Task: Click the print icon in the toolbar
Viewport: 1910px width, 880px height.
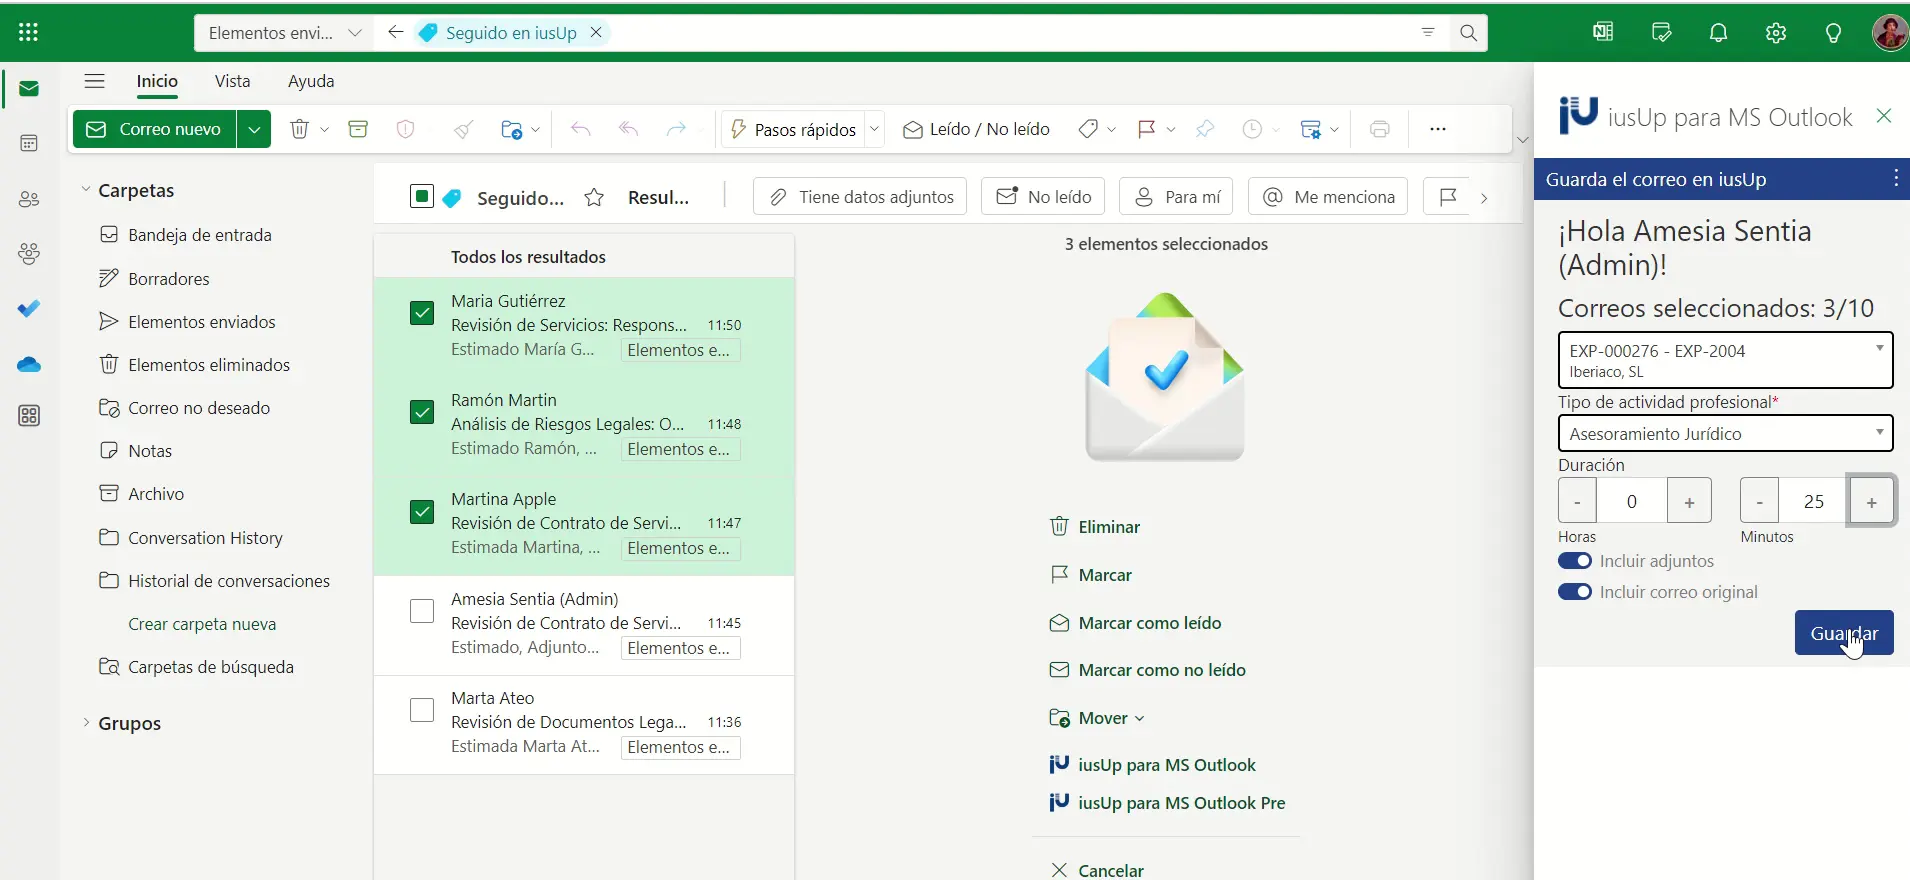Action: pyautogui.click(x=1380, y=129)
